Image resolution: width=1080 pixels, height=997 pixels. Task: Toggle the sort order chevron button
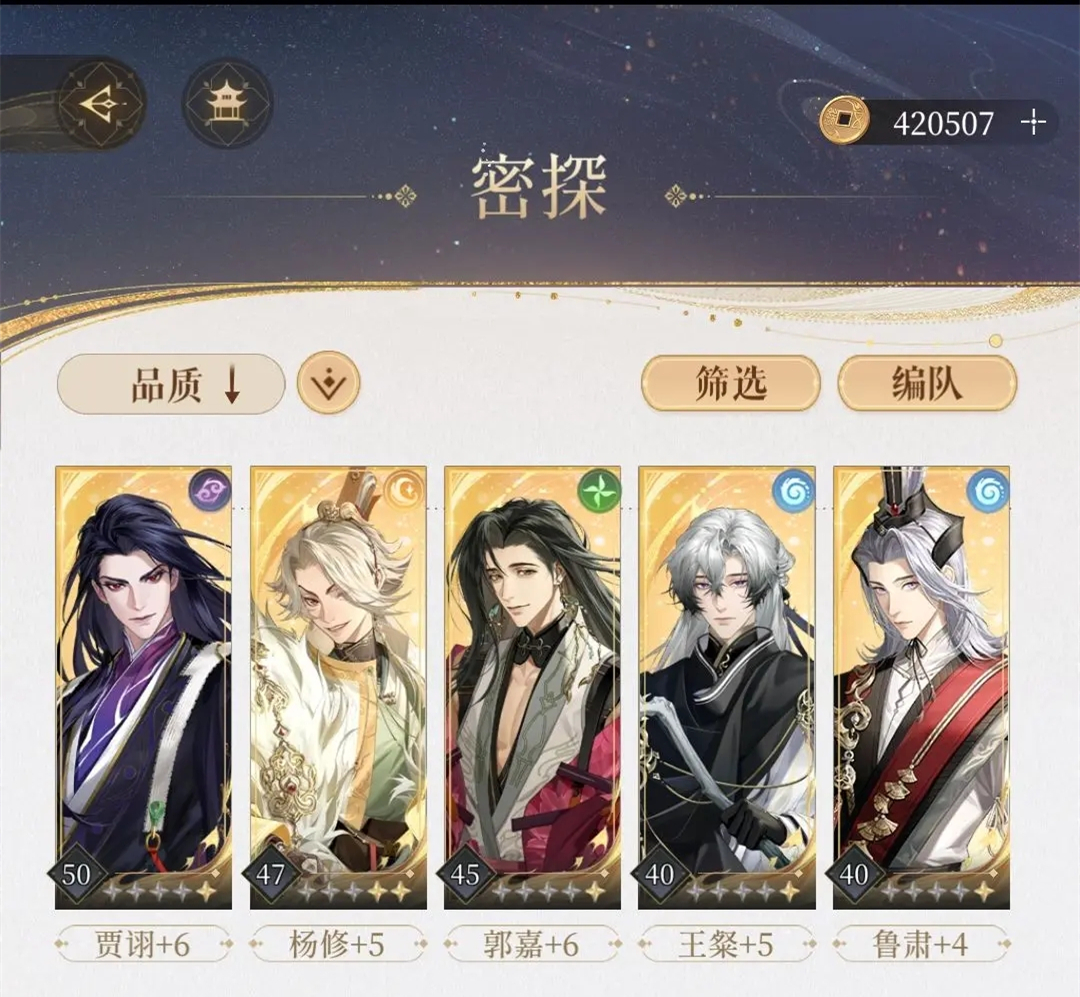[x=329, y=382]
